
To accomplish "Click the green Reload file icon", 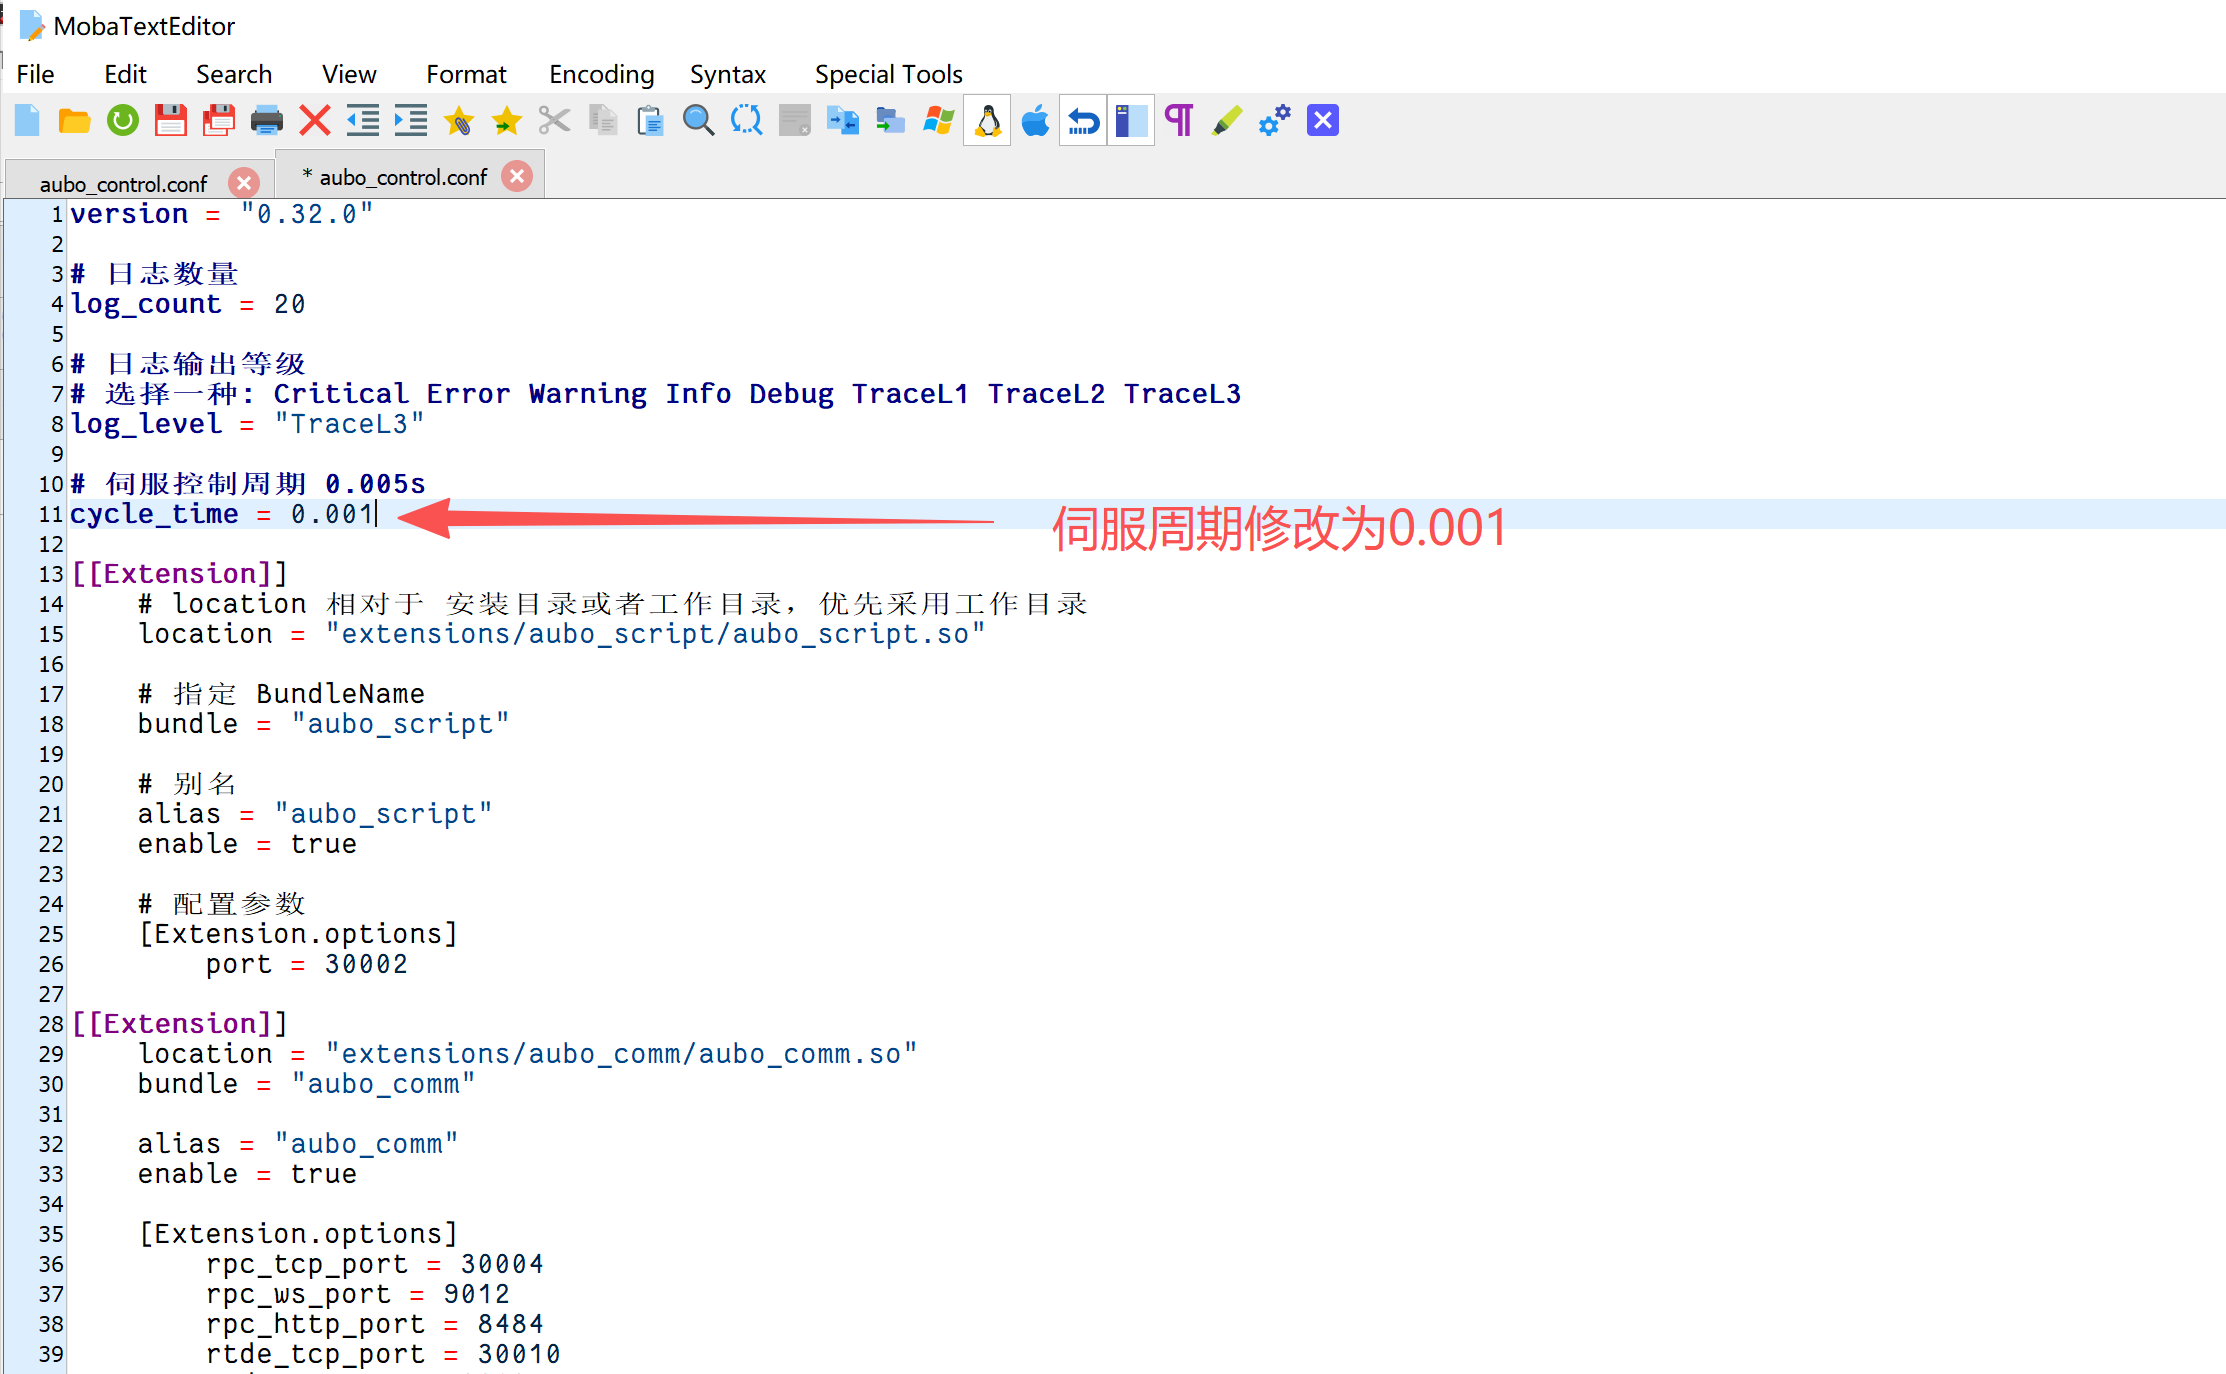I will coord(123,121).
